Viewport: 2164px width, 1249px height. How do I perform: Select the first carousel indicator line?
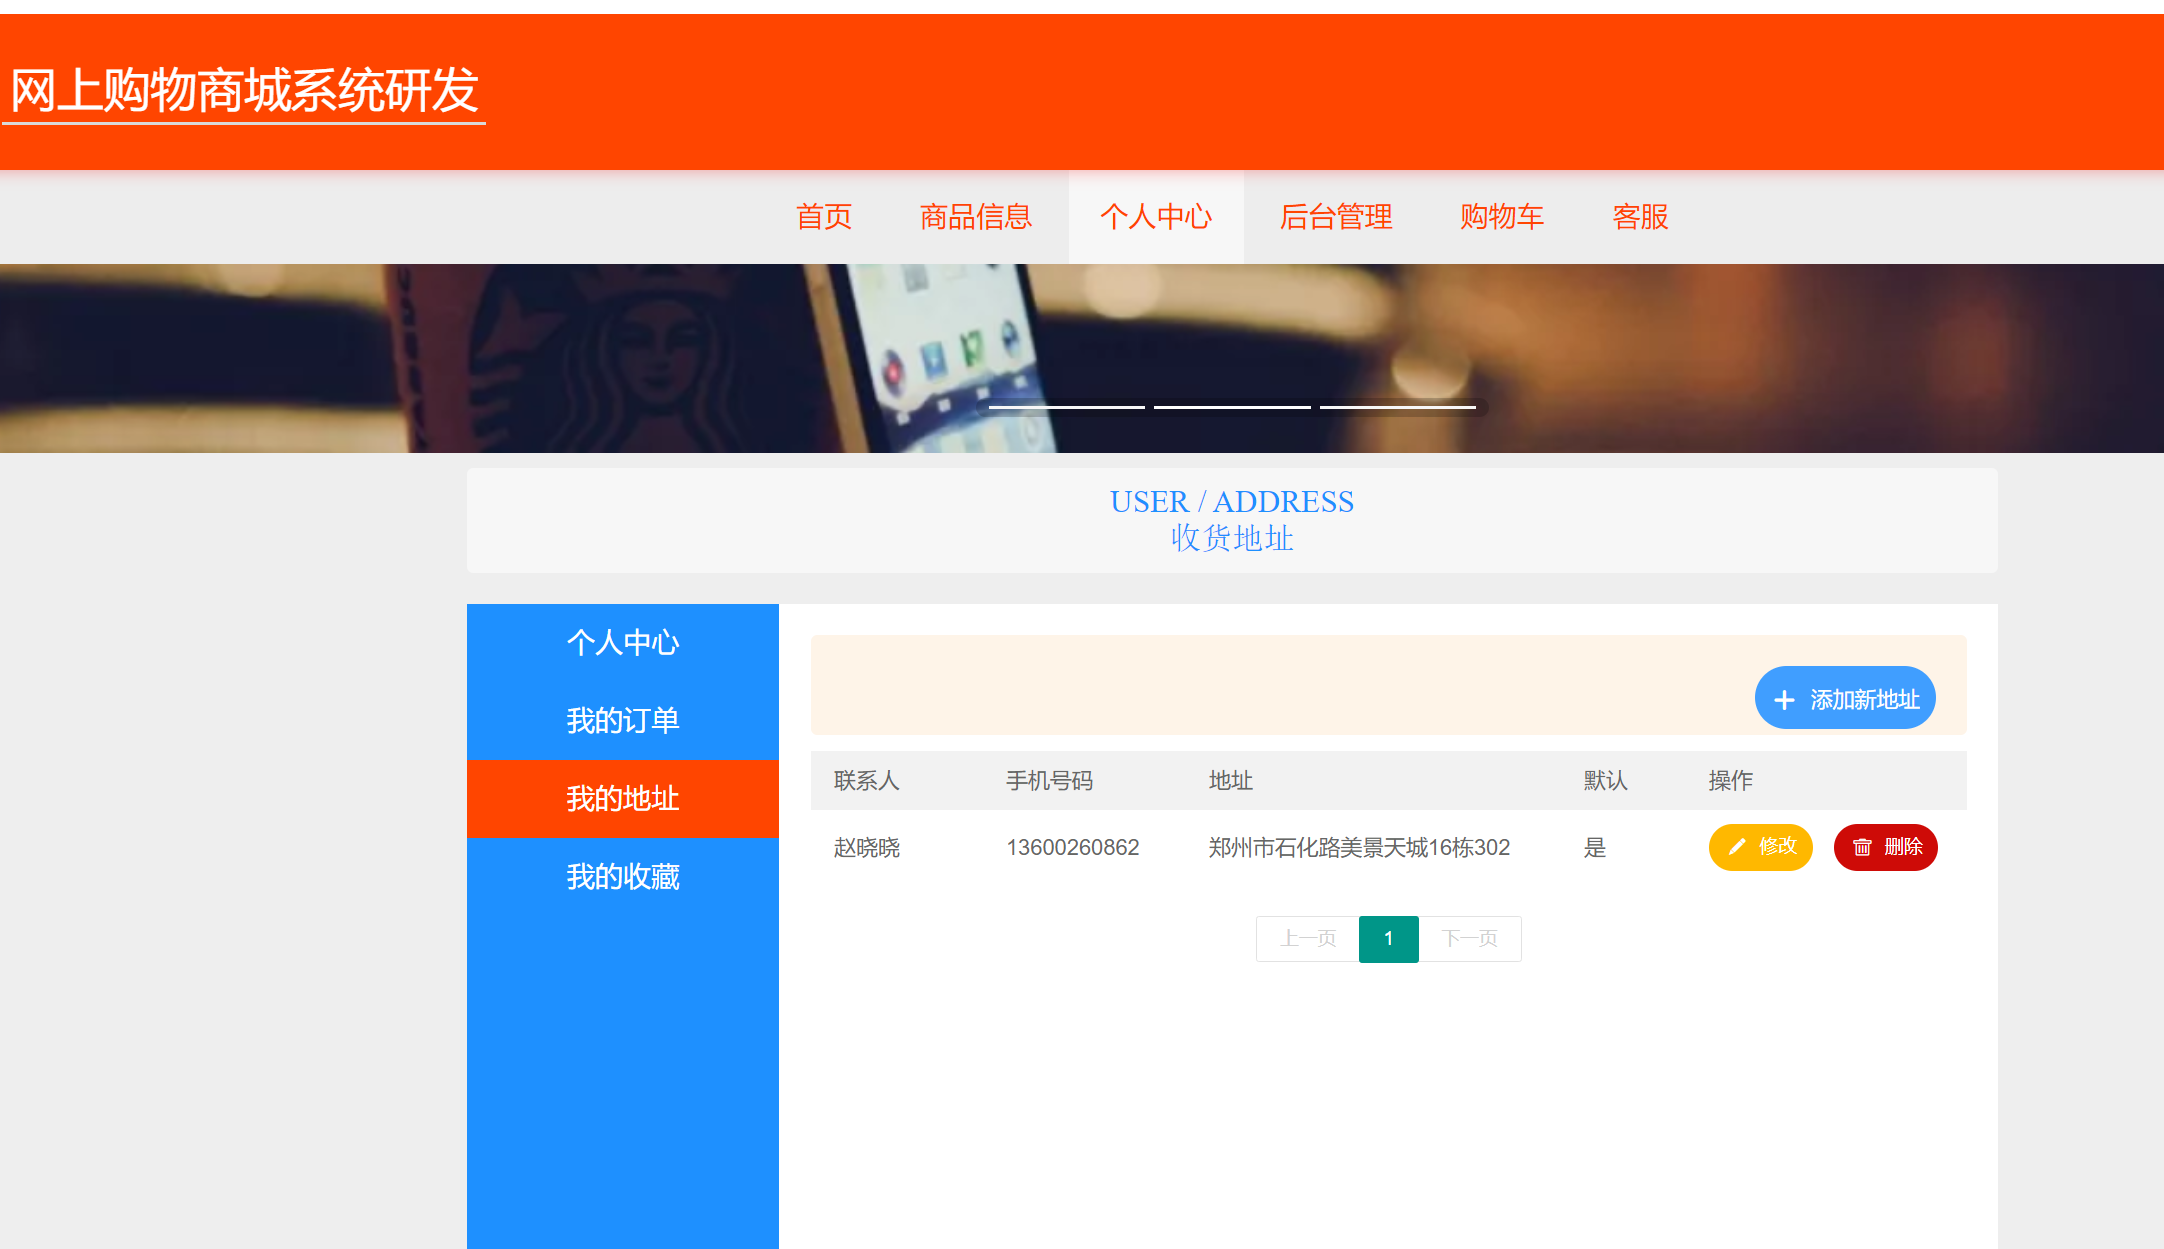click(x=1068, y=405)
